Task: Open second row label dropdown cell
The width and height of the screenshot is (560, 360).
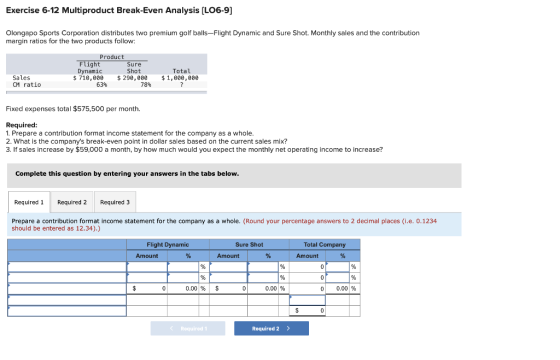Action: click(67, 278)
